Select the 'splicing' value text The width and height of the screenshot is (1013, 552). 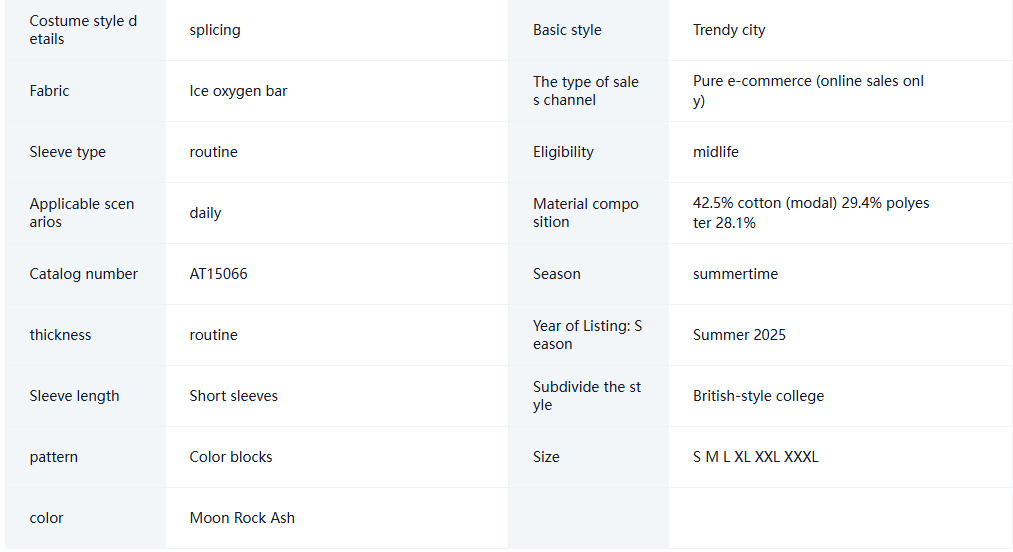214,30
